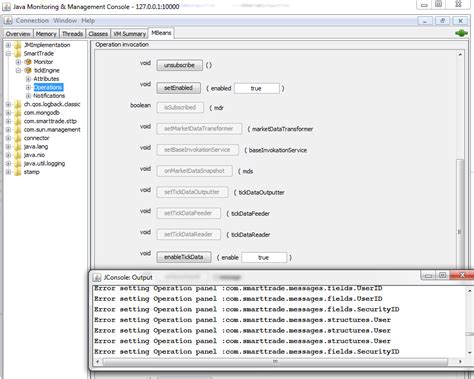The height and width of the screenshot is (379, 474).
Task: Click the enabled parameter input field
Action: pos(257,88)
